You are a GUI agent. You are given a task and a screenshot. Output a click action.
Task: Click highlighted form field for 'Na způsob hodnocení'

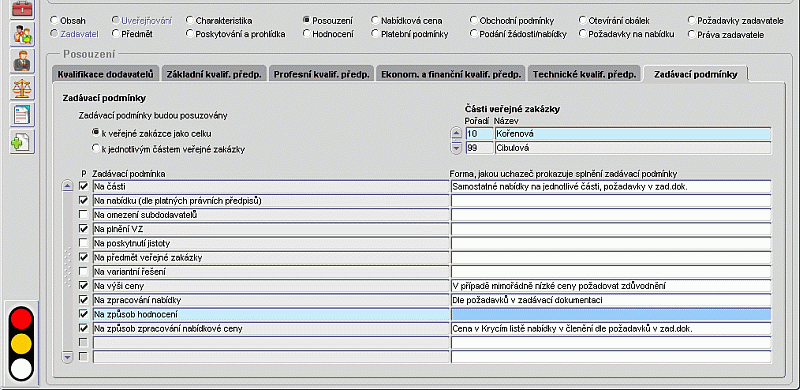(x=611, y=314)
